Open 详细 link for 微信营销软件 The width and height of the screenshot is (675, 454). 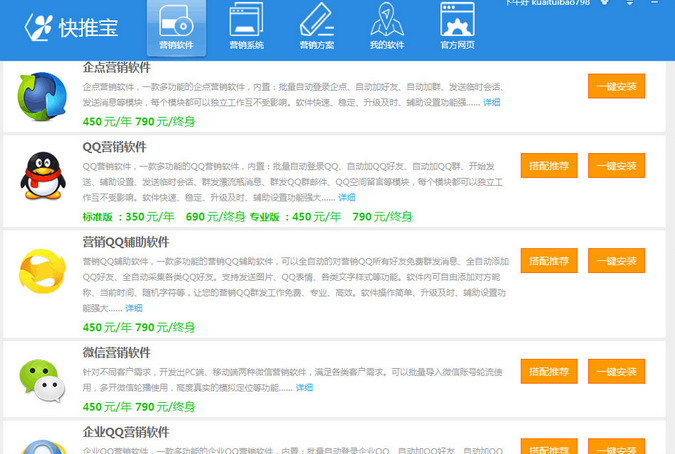[304, 388]
